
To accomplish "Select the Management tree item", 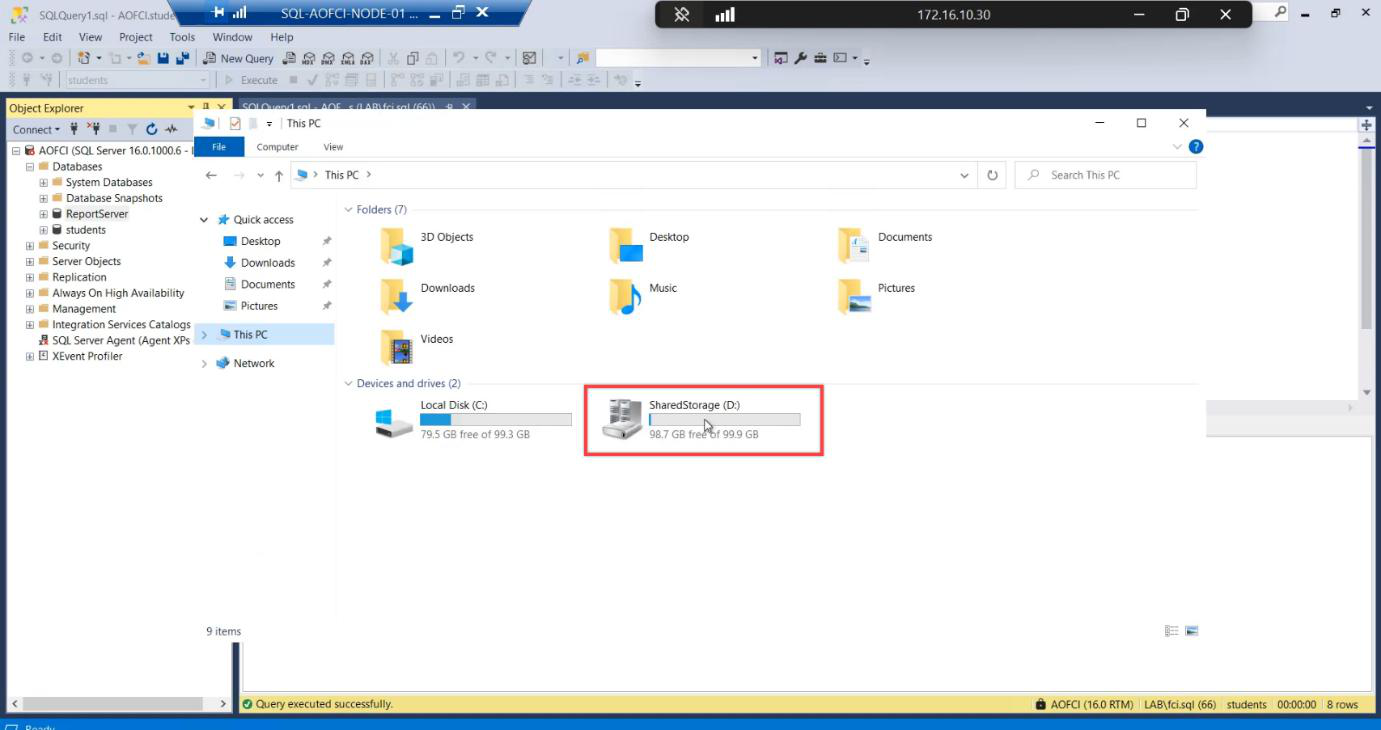I will coord(84,309).
